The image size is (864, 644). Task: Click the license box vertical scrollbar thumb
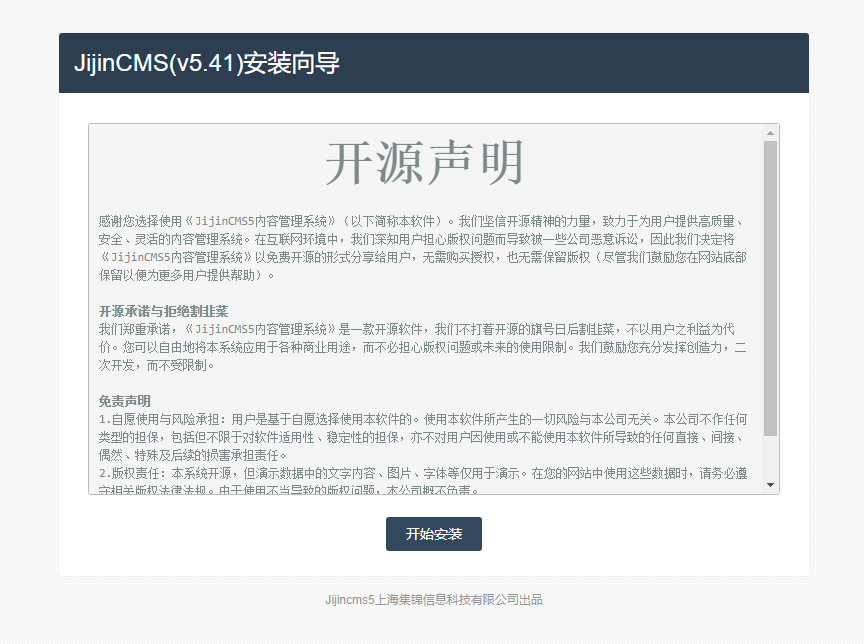(770, 288)
